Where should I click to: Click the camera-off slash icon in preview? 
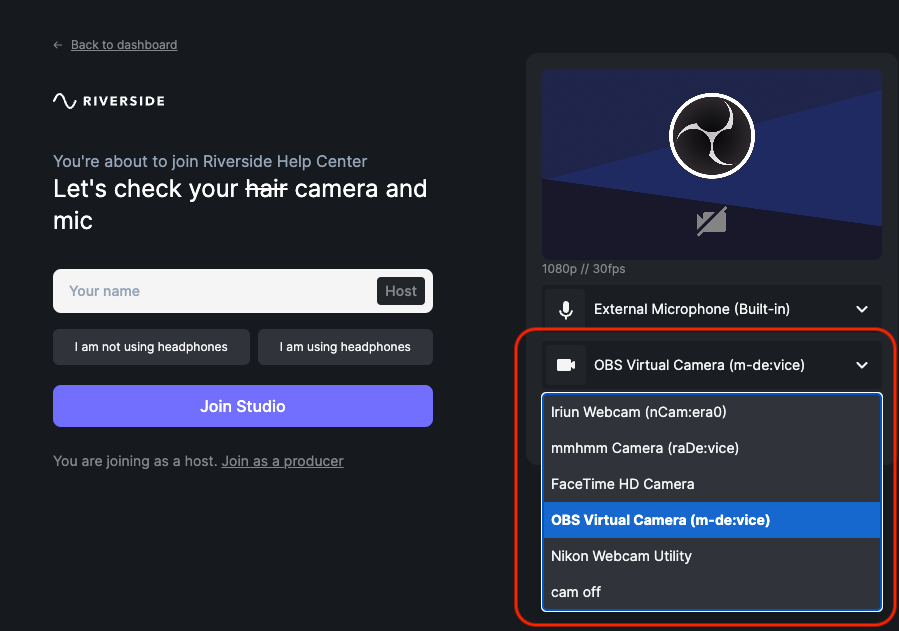712,221
